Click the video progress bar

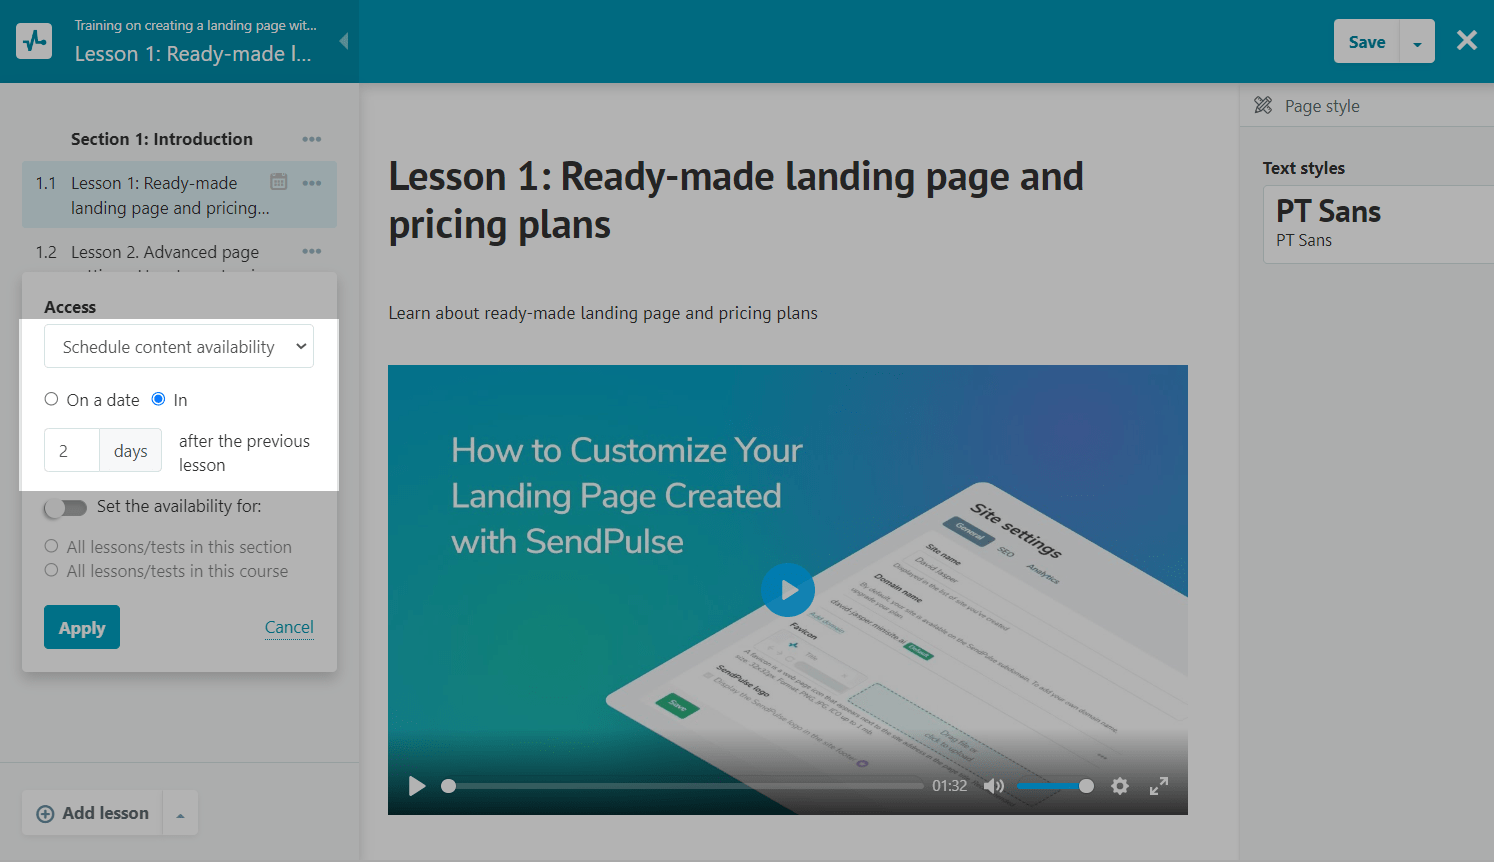[x=684, y=786]
